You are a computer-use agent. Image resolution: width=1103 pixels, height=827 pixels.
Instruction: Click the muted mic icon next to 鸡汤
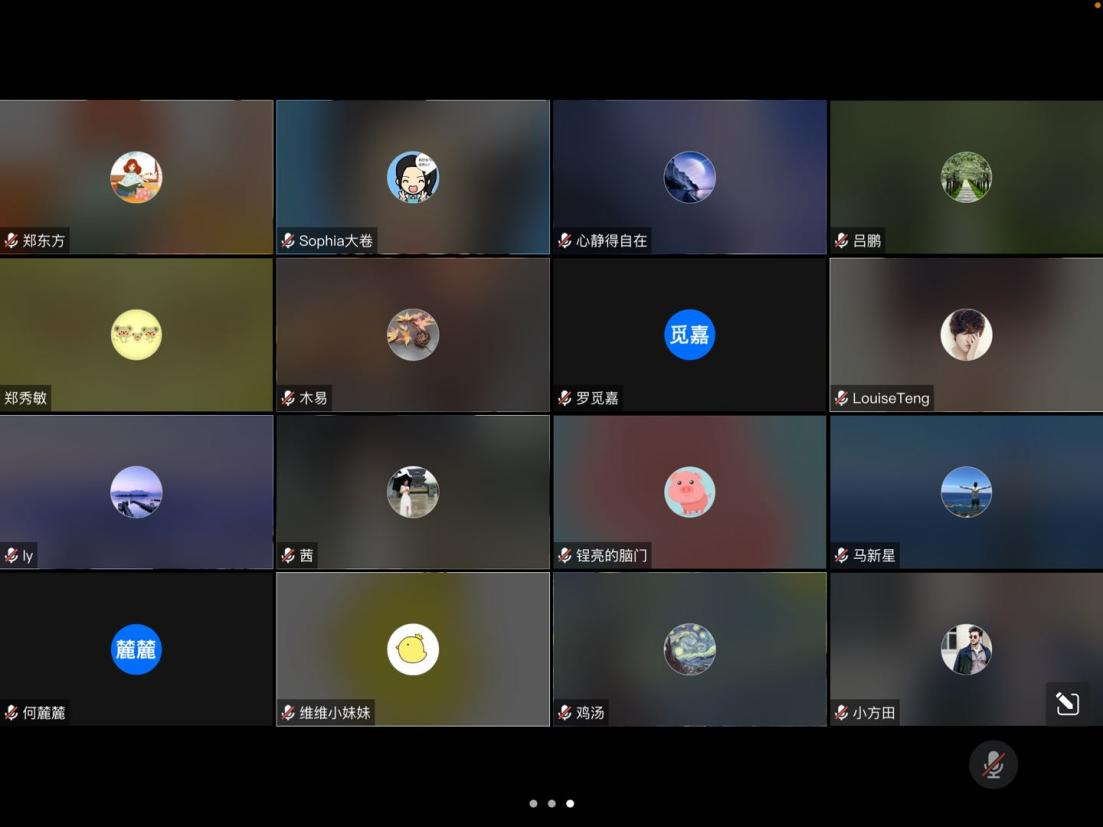point(565,713)
